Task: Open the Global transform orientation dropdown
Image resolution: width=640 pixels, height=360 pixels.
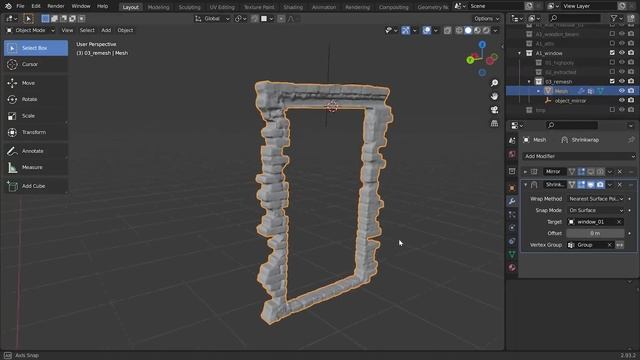Action: (x=212, y=19)
